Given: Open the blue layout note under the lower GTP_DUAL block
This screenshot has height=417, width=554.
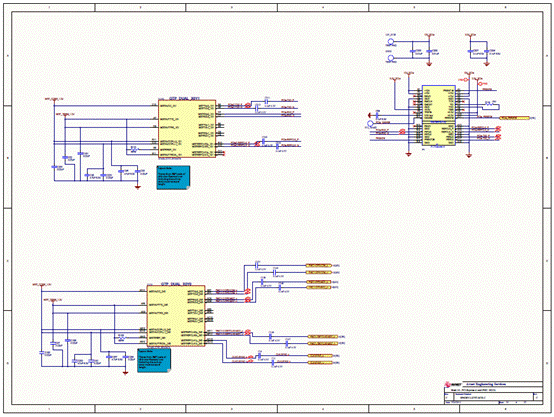Looking at the screenshot, I should click(154, 360).
